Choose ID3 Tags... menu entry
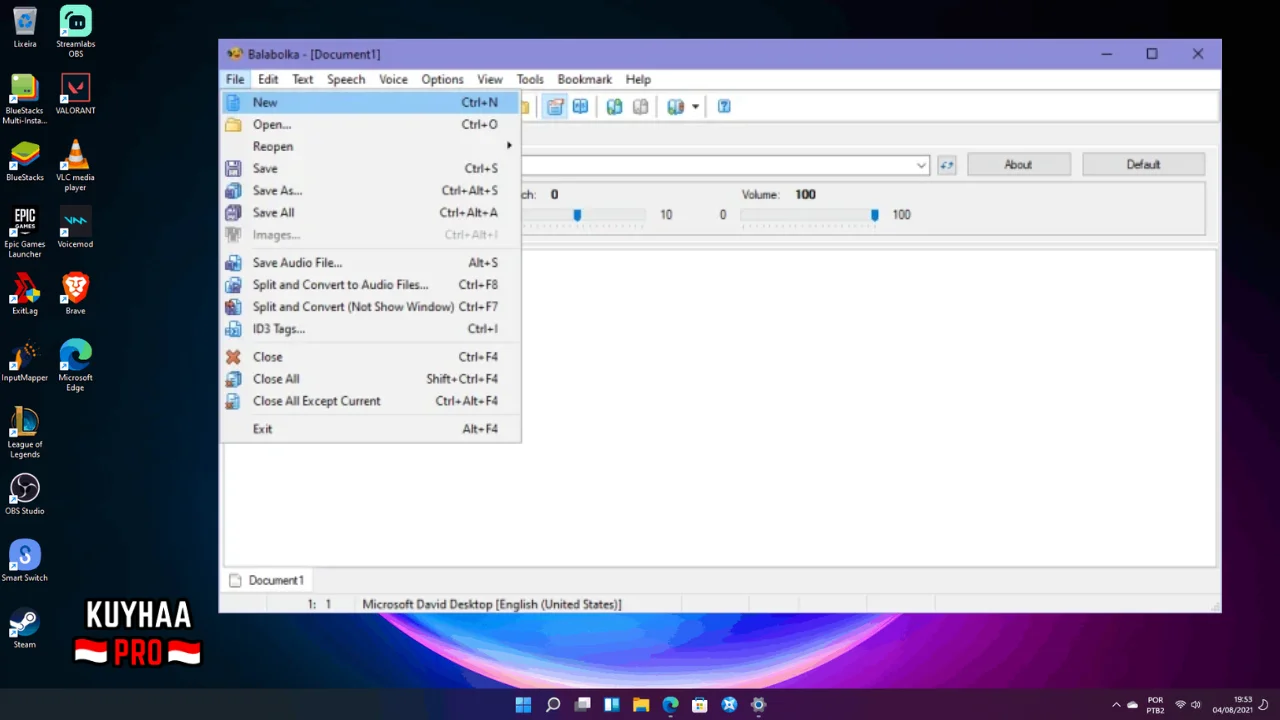Screen dimensions: 1280x720 (x=371, y=328)
